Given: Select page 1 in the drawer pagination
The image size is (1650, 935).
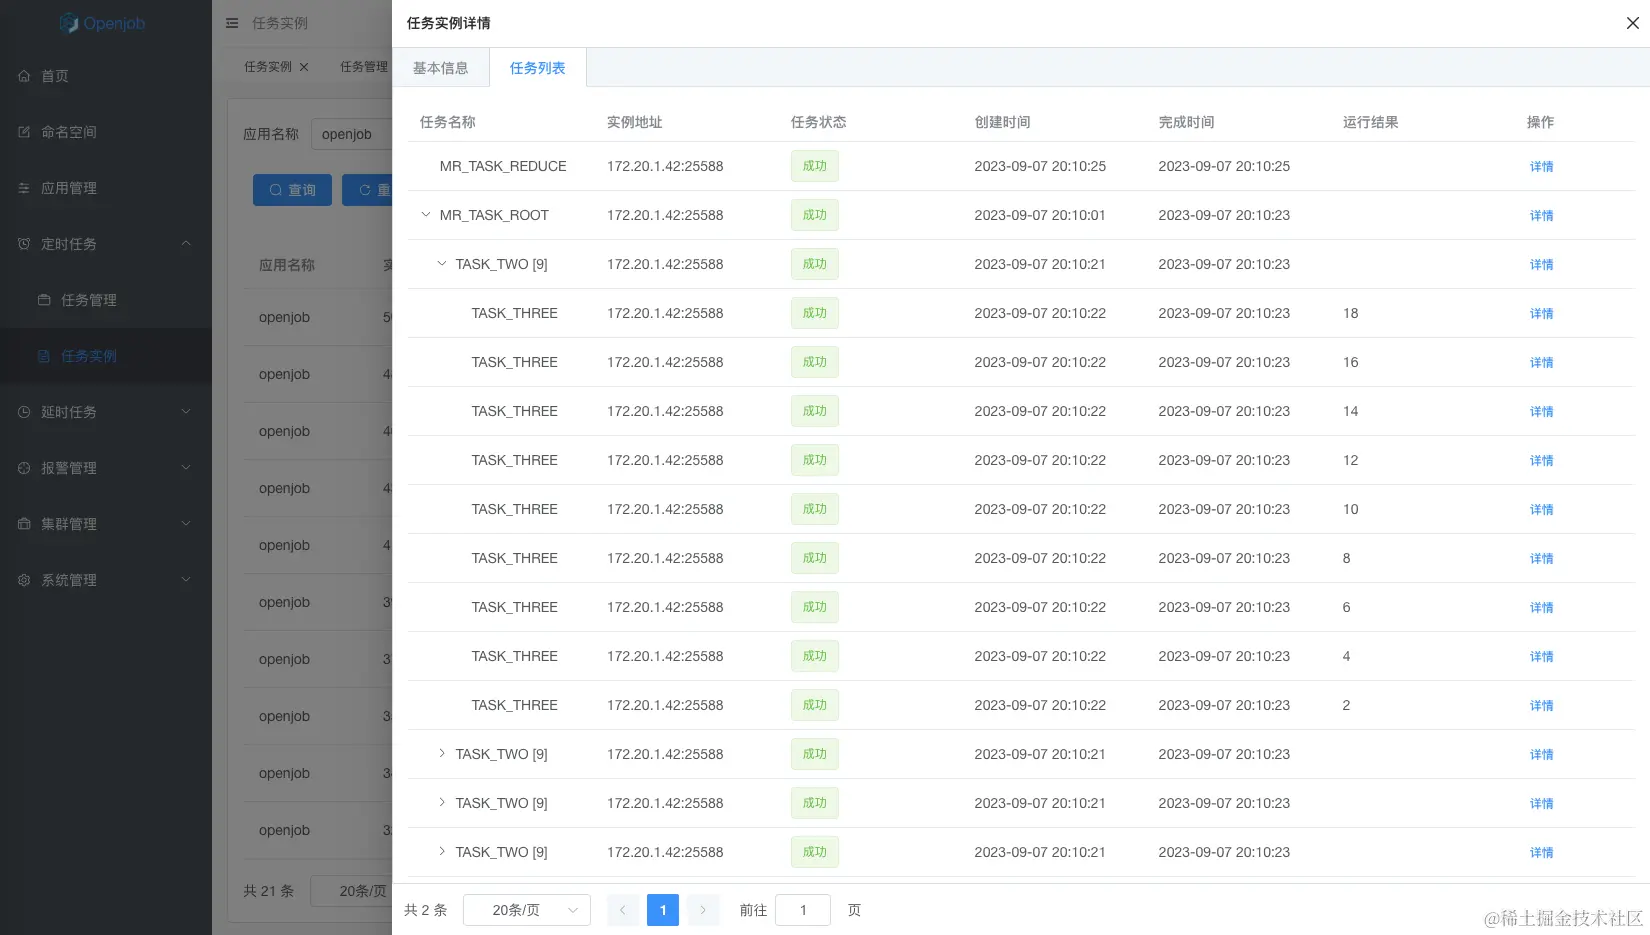Looking at the screenshot, I should coord(663,910).
